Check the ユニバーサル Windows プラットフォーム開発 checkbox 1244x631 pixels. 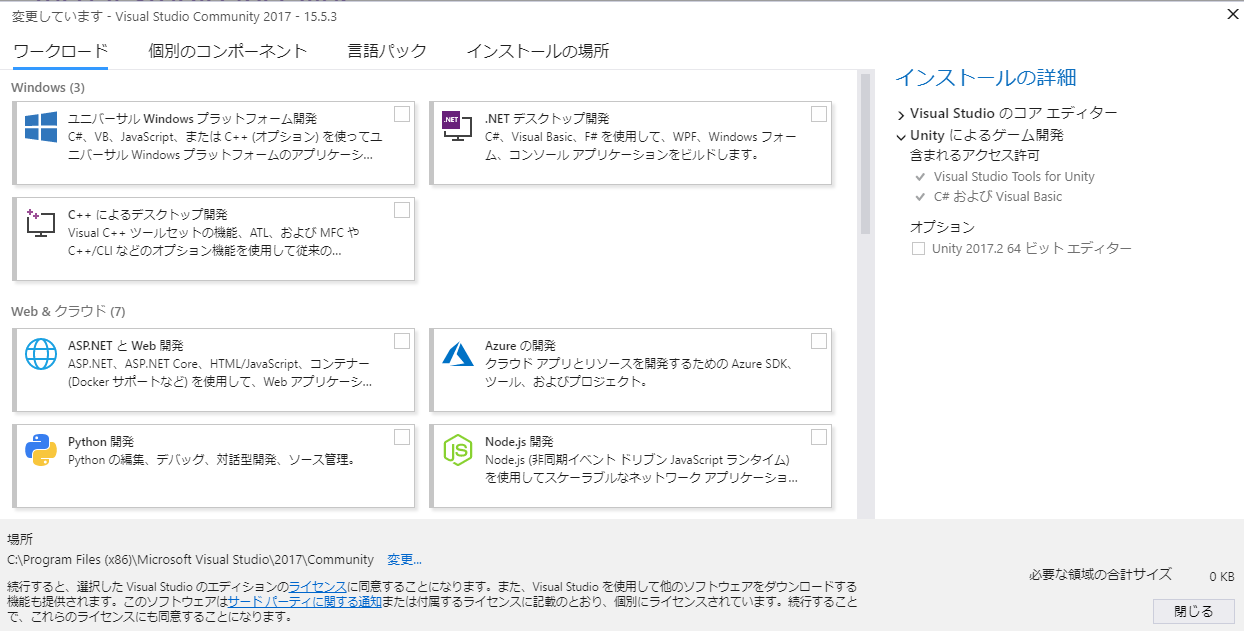pyautogui.click(x=402, y=114)
